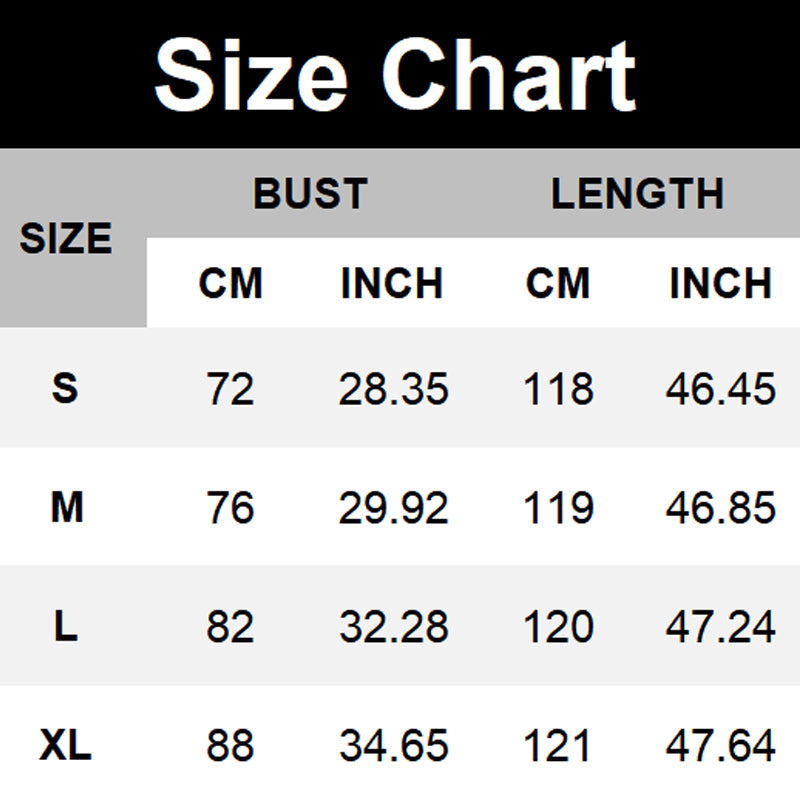800x800 pixels.
Task: Select the 46.85 length inch value
Action: point(720,509)
